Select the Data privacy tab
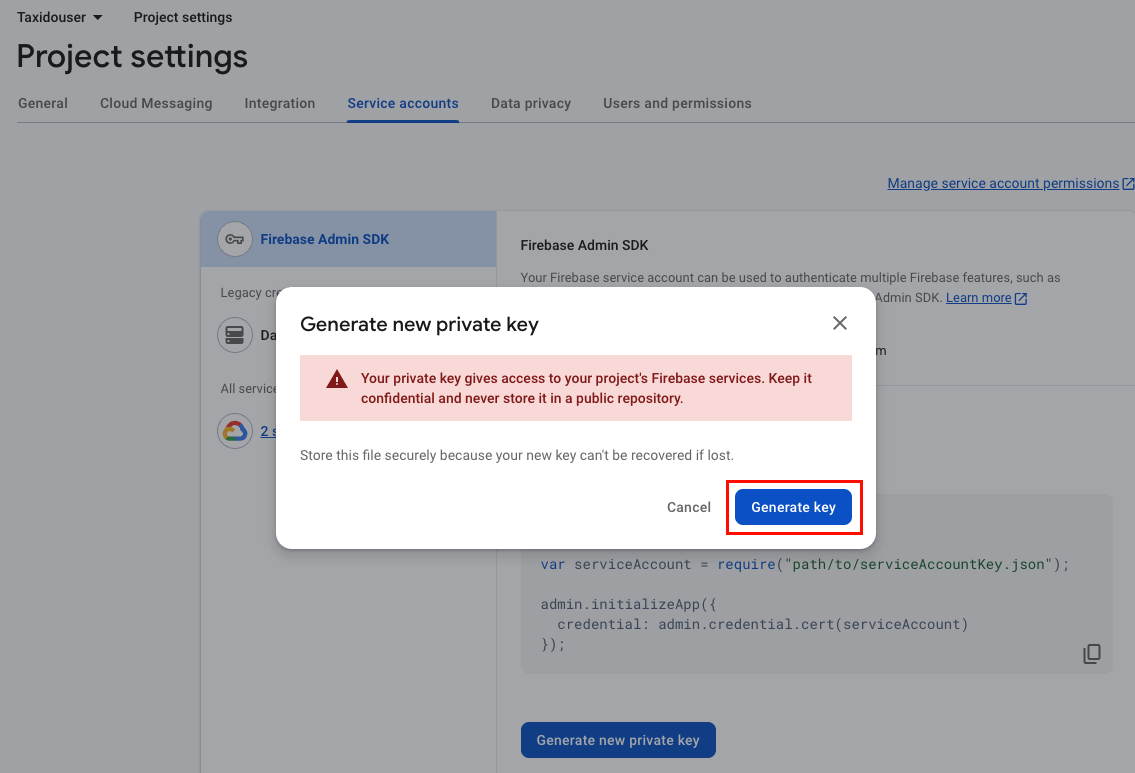The image size is (1135, 773). [x=531, y=103]
